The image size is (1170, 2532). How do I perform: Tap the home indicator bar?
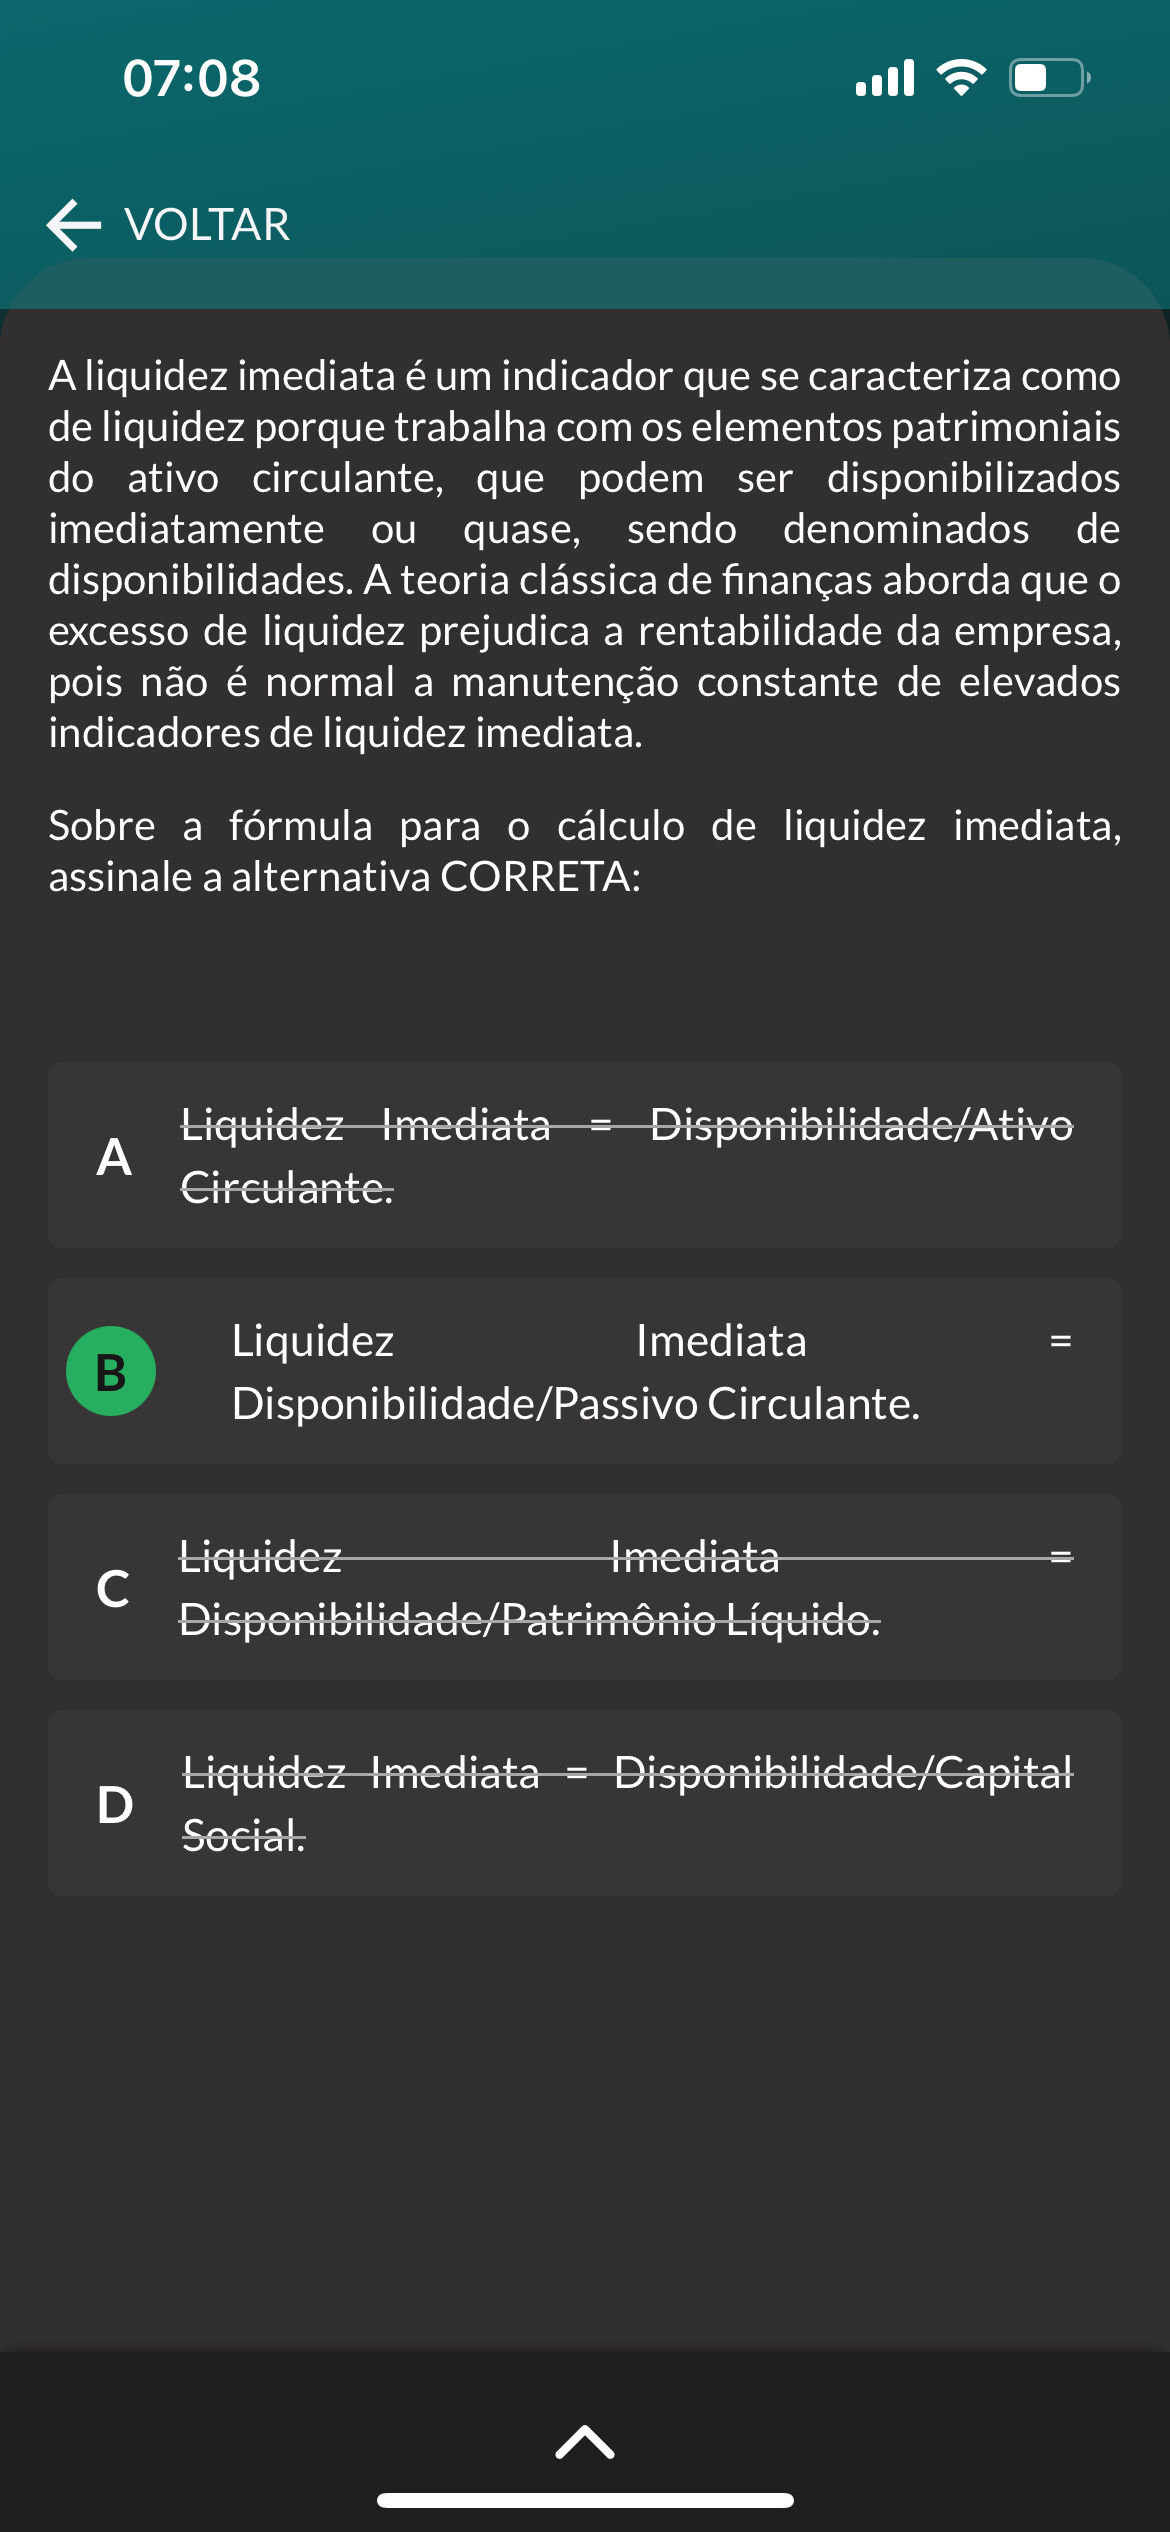[585, 2501]
